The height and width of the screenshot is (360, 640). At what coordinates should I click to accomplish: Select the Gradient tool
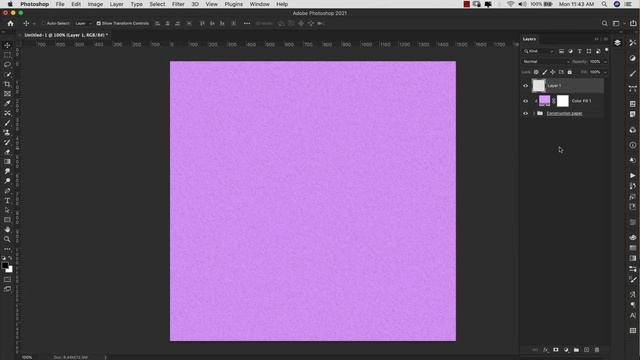[x=7, y=162]
